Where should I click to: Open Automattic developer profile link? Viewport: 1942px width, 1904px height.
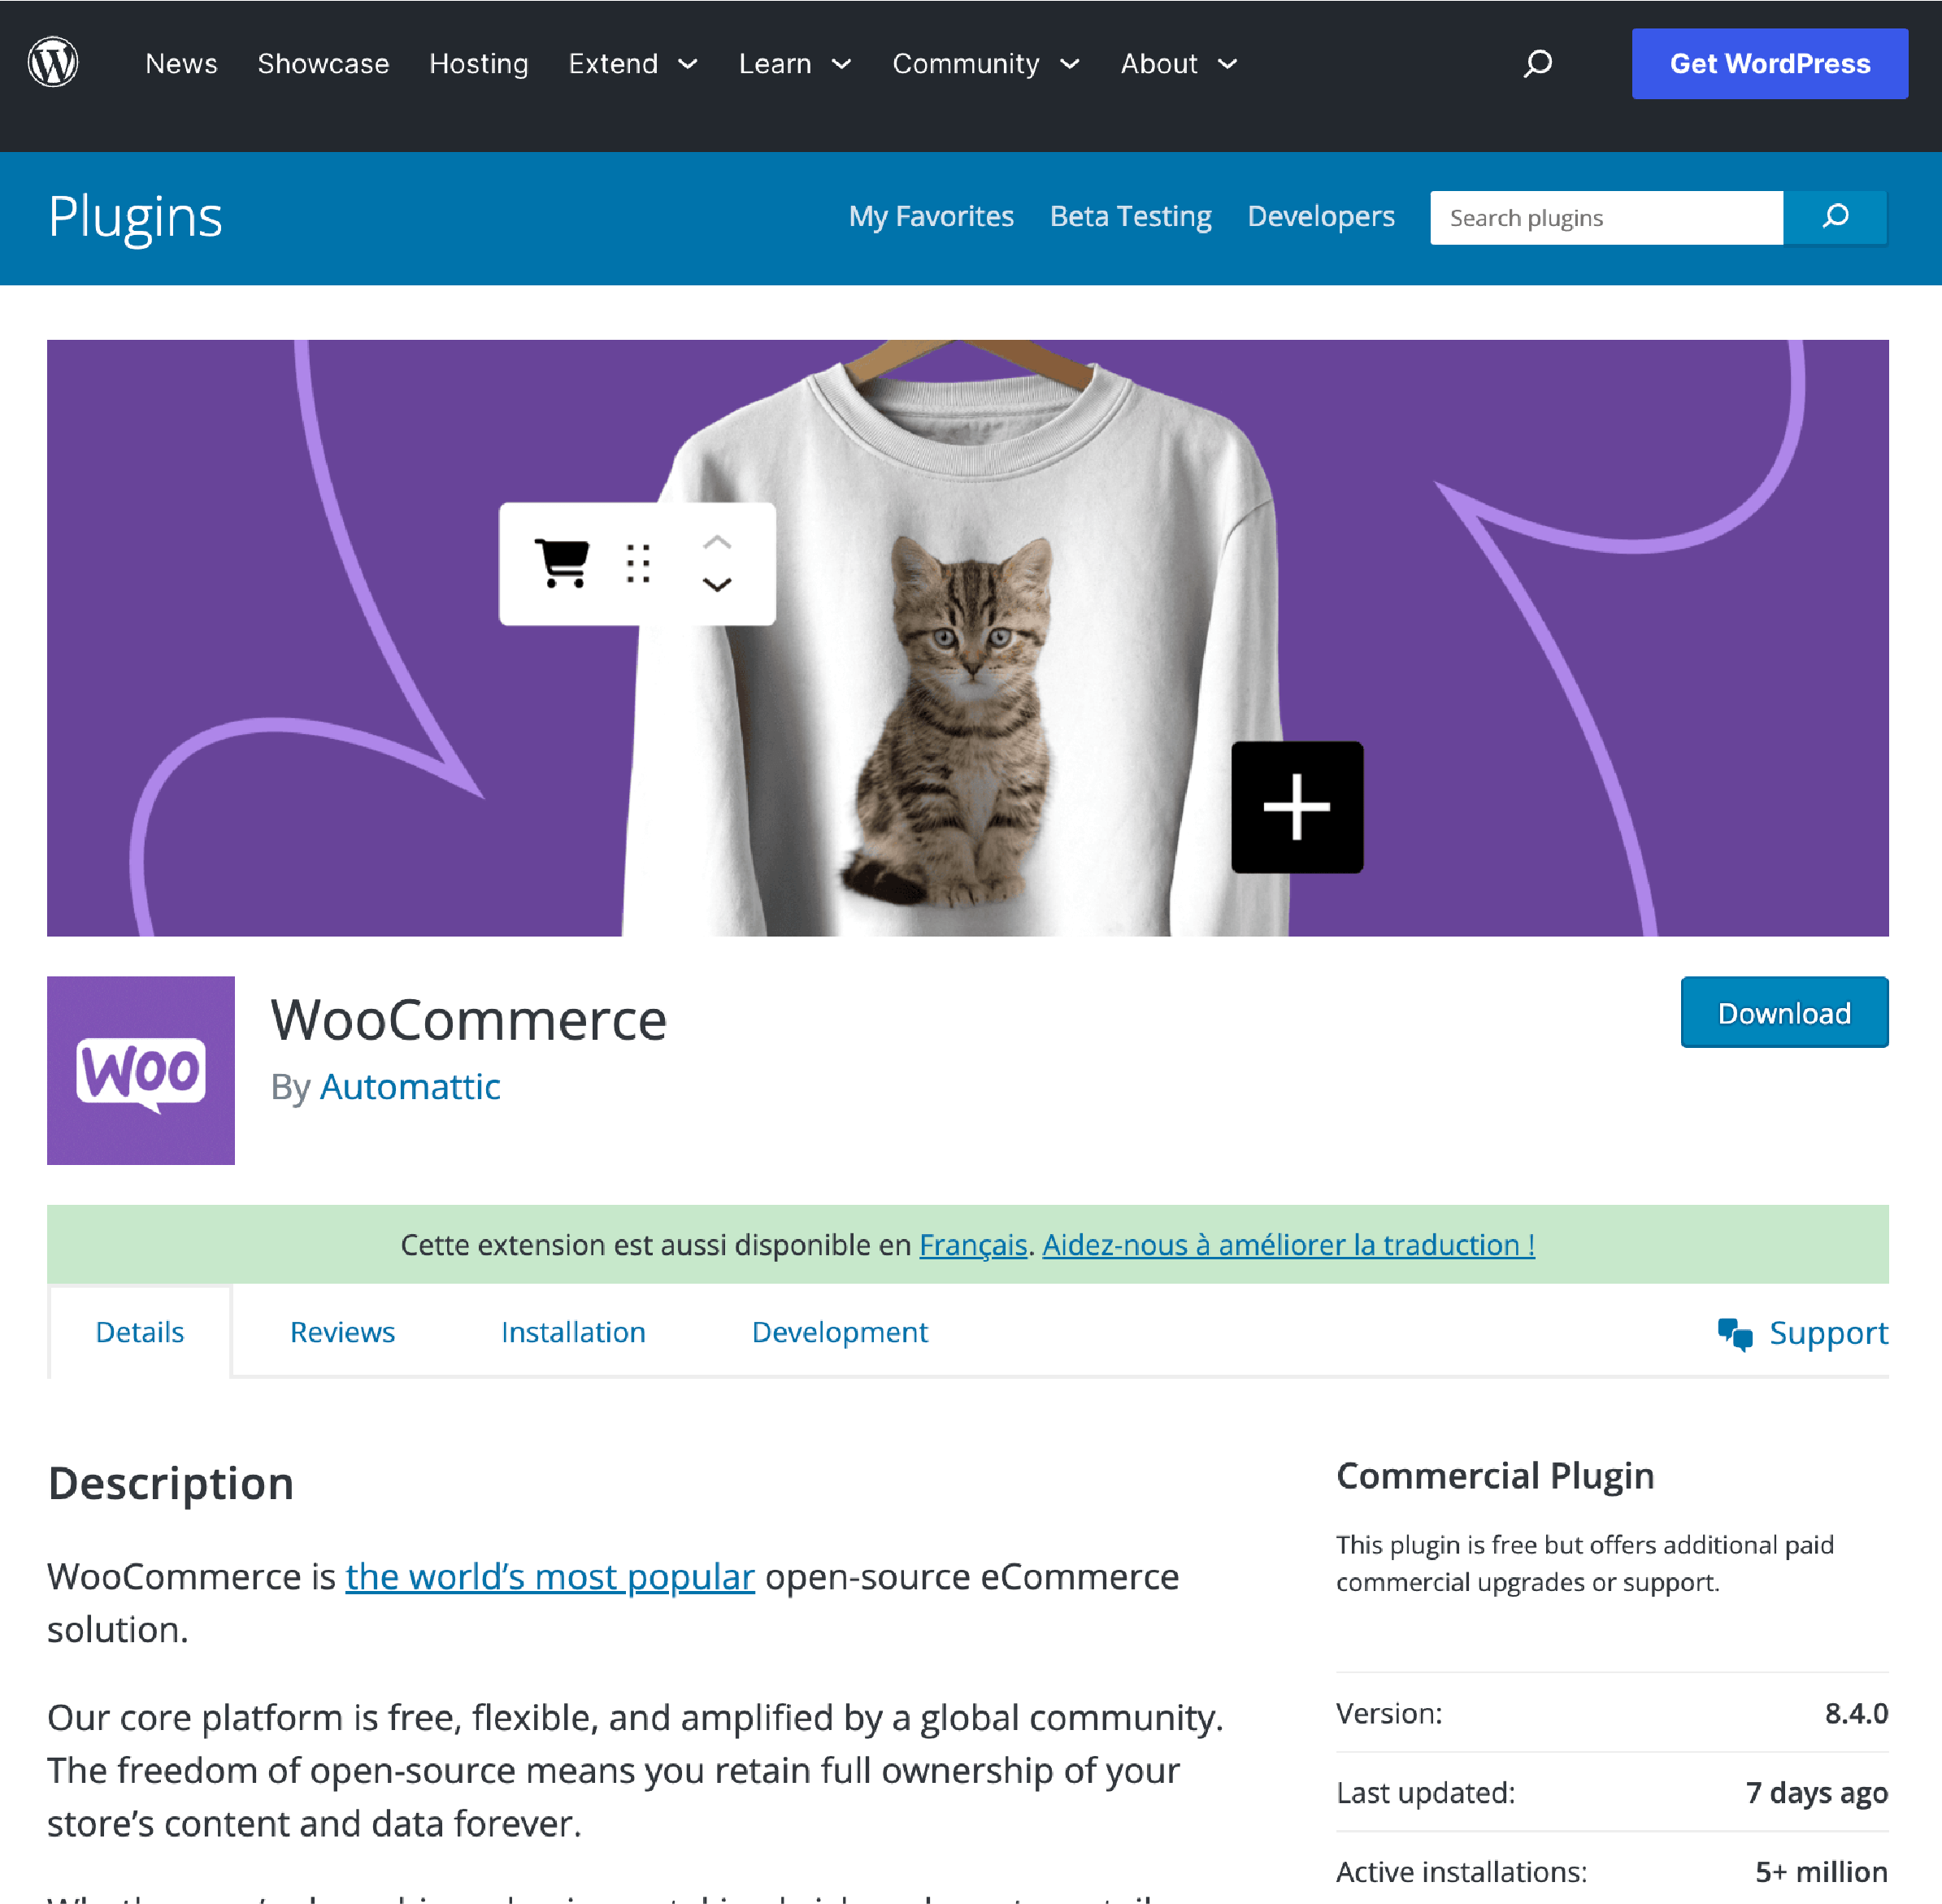pyautogui.click(x=408, y=1086)
